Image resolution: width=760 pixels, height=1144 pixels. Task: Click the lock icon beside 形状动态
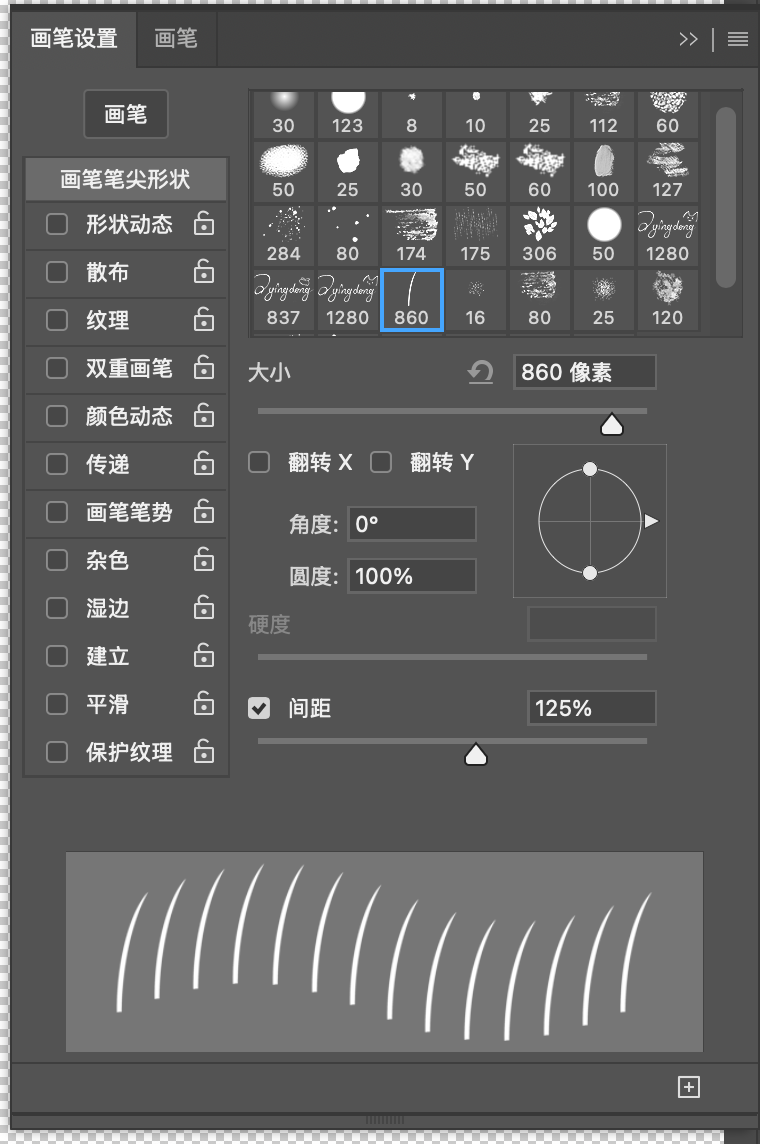[x=204, y=224]
